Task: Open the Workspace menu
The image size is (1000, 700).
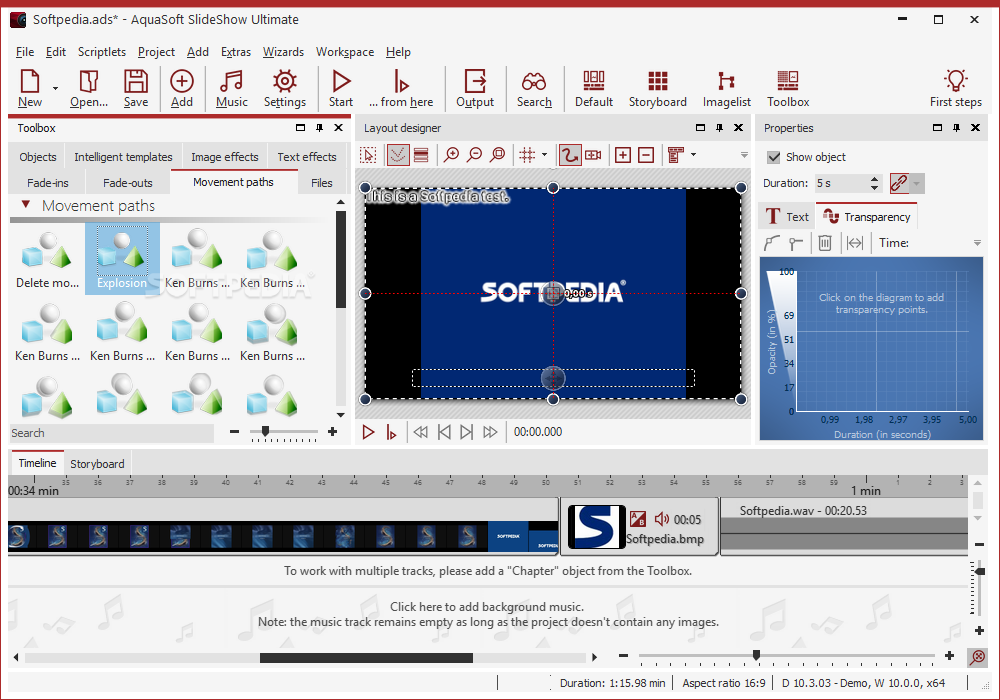Action: 345,52
